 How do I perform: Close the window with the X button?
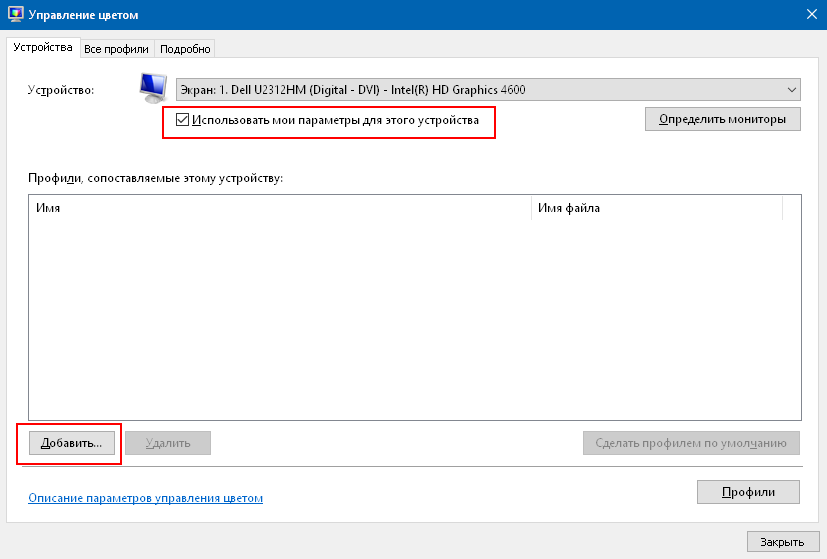(811, 15)
